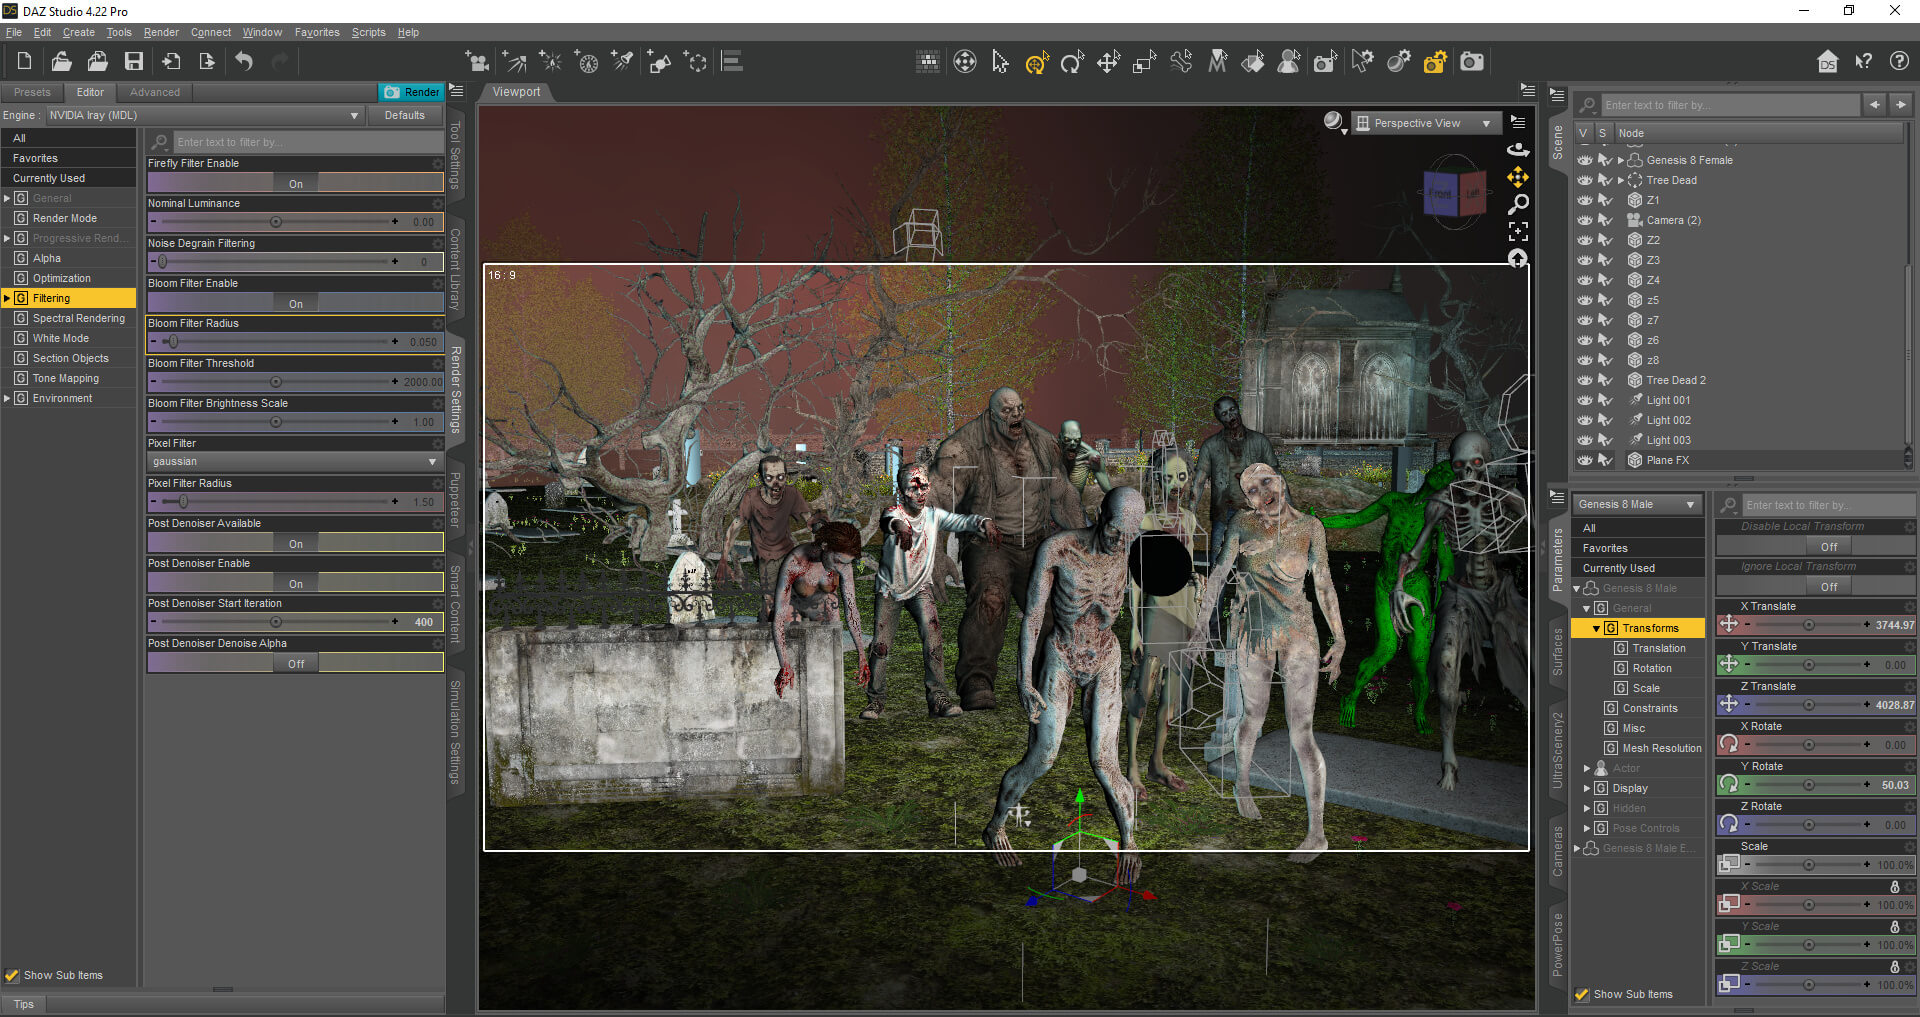Select the Rotate tool
This screenshot has height=1017, width=1920.
tap(1072, 62)
